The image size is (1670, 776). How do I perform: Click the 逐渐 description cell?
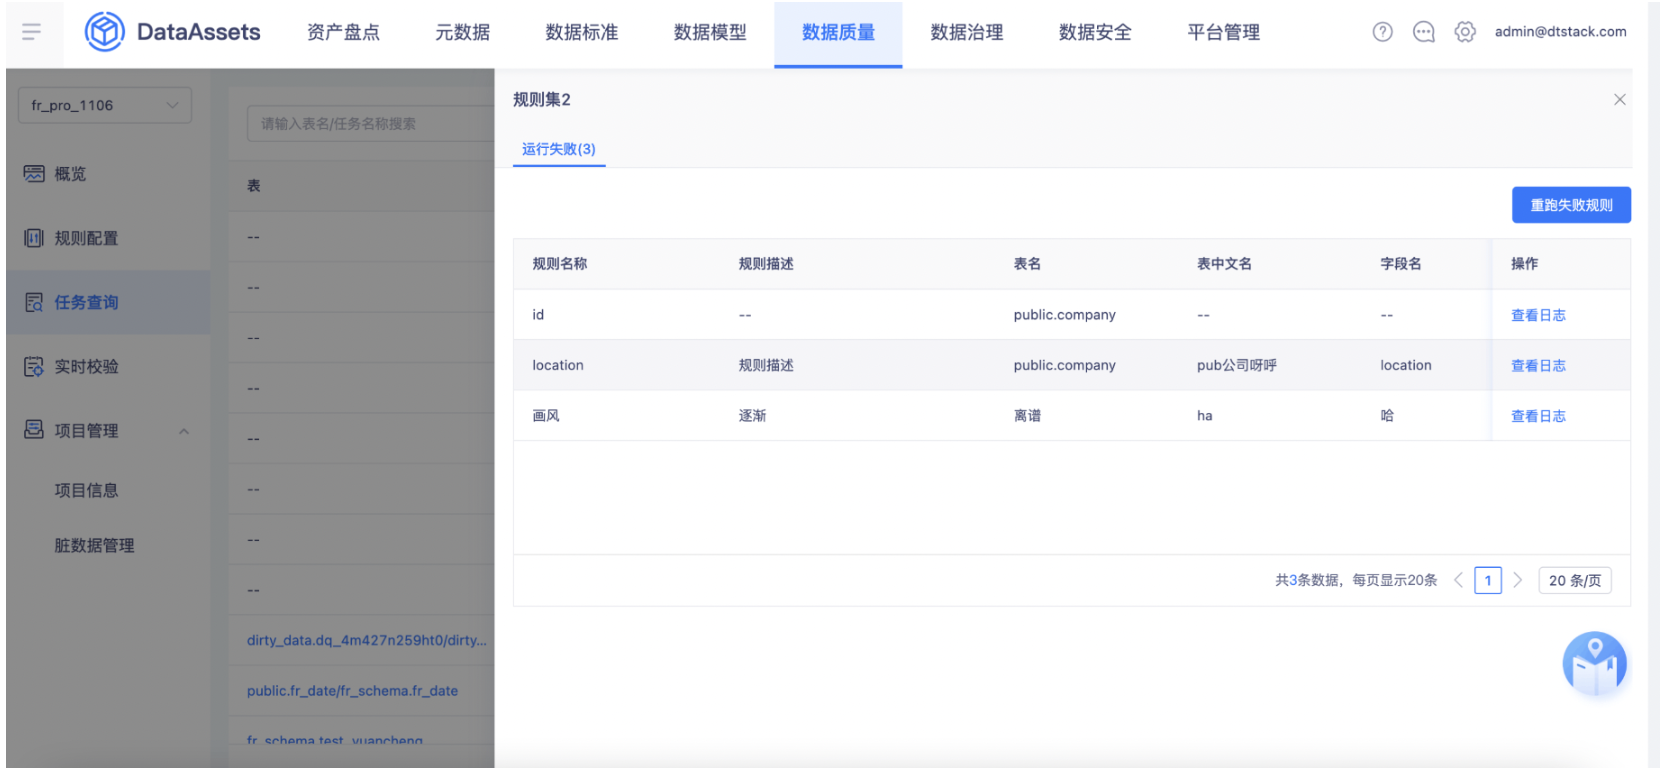(752, 416)
